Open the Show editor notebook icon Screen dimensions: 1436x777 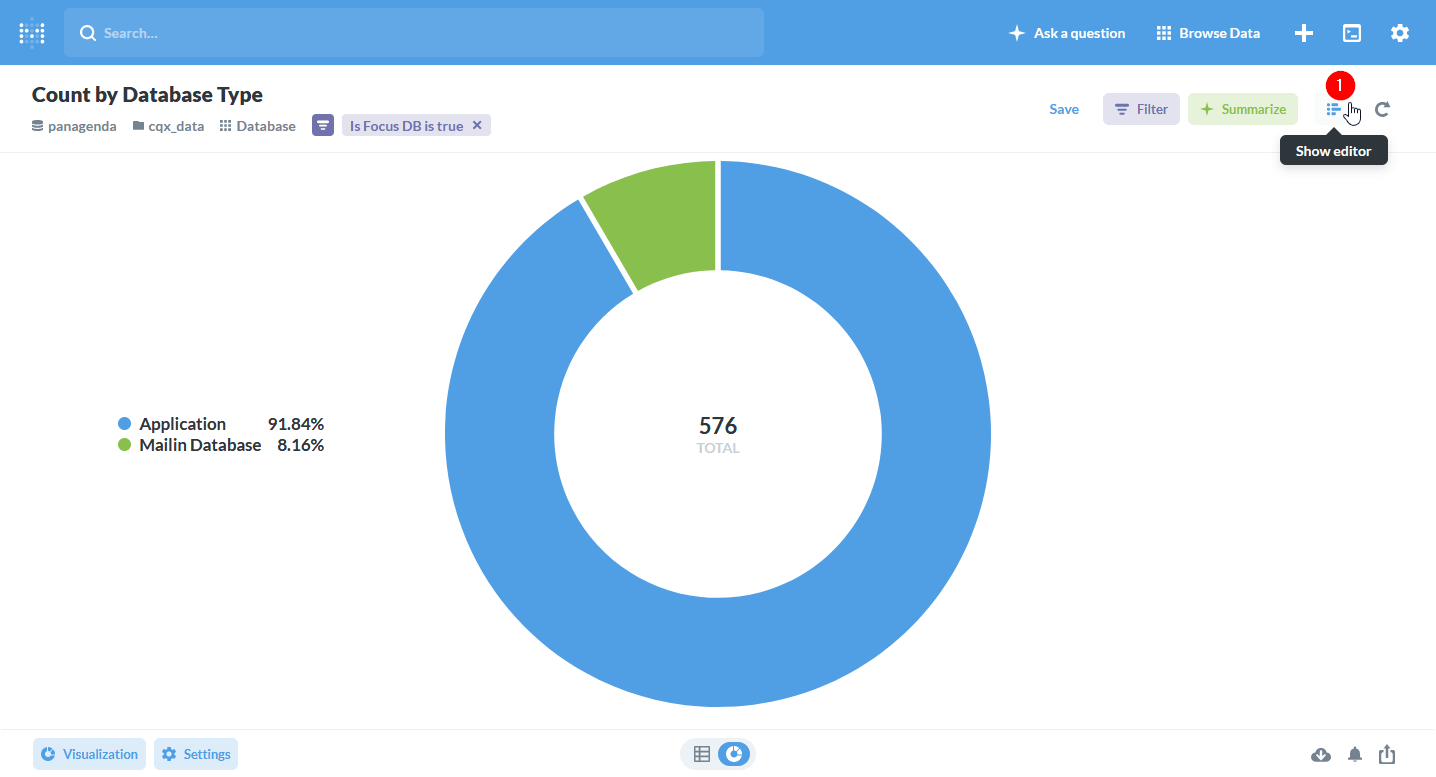tap(1334, 109)
